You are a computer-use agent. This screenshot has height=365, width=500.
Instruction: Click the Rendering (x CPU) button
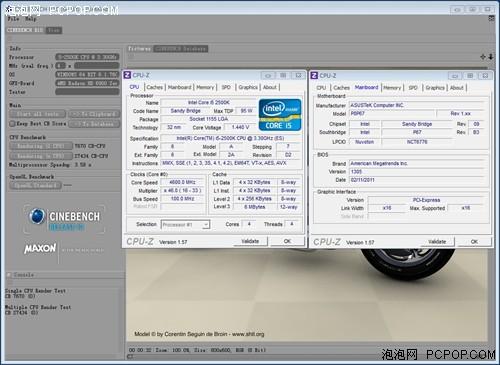[x=41, y=156]
